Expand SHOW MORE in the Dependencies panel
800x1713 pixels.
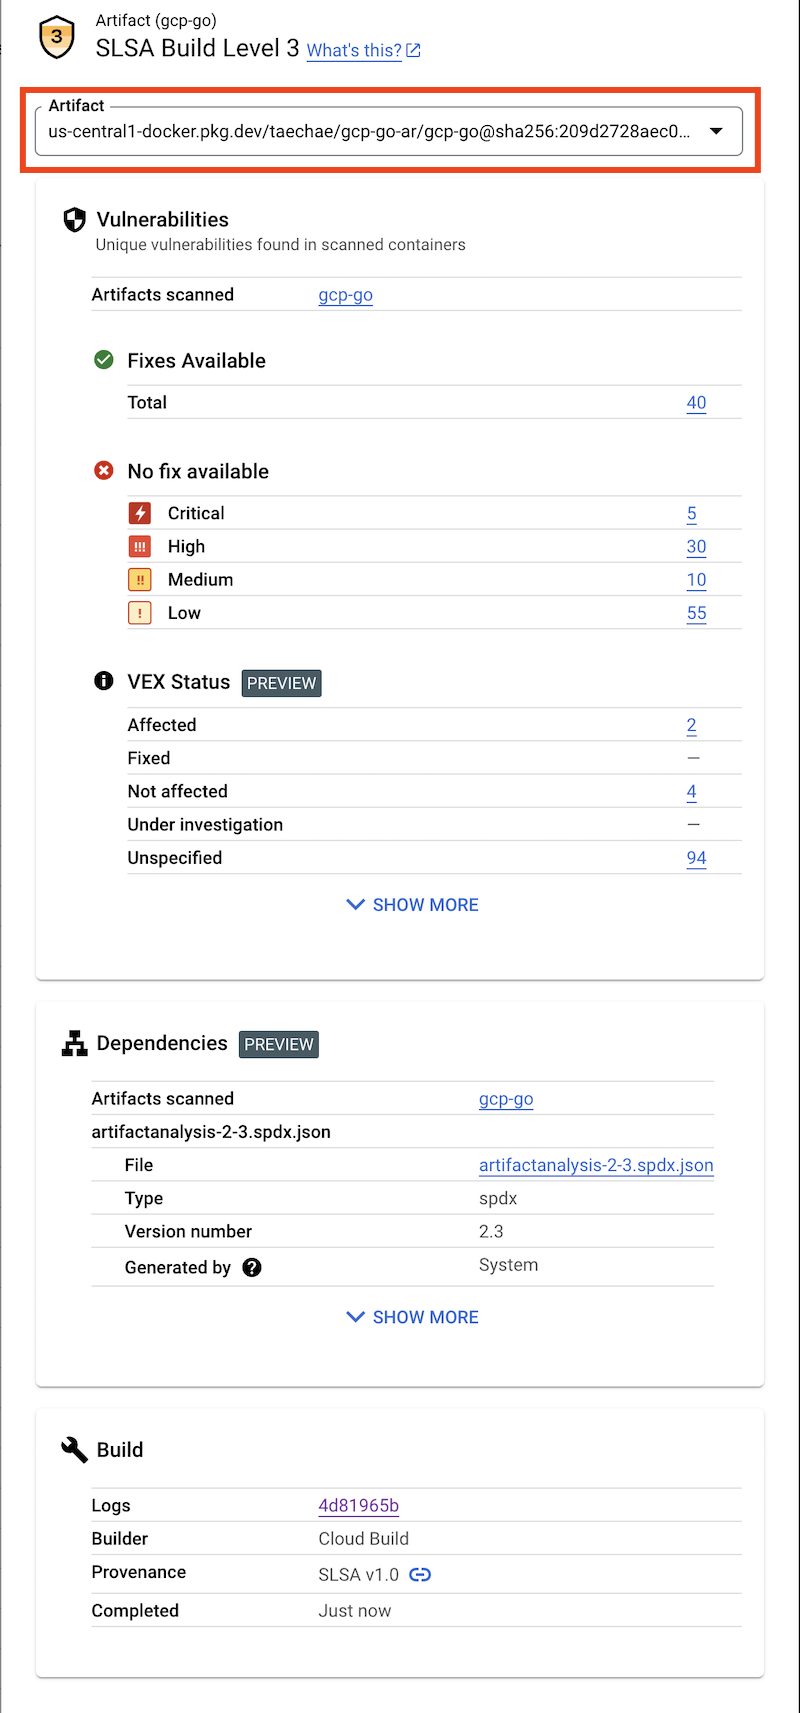(x=411, y=1317)
